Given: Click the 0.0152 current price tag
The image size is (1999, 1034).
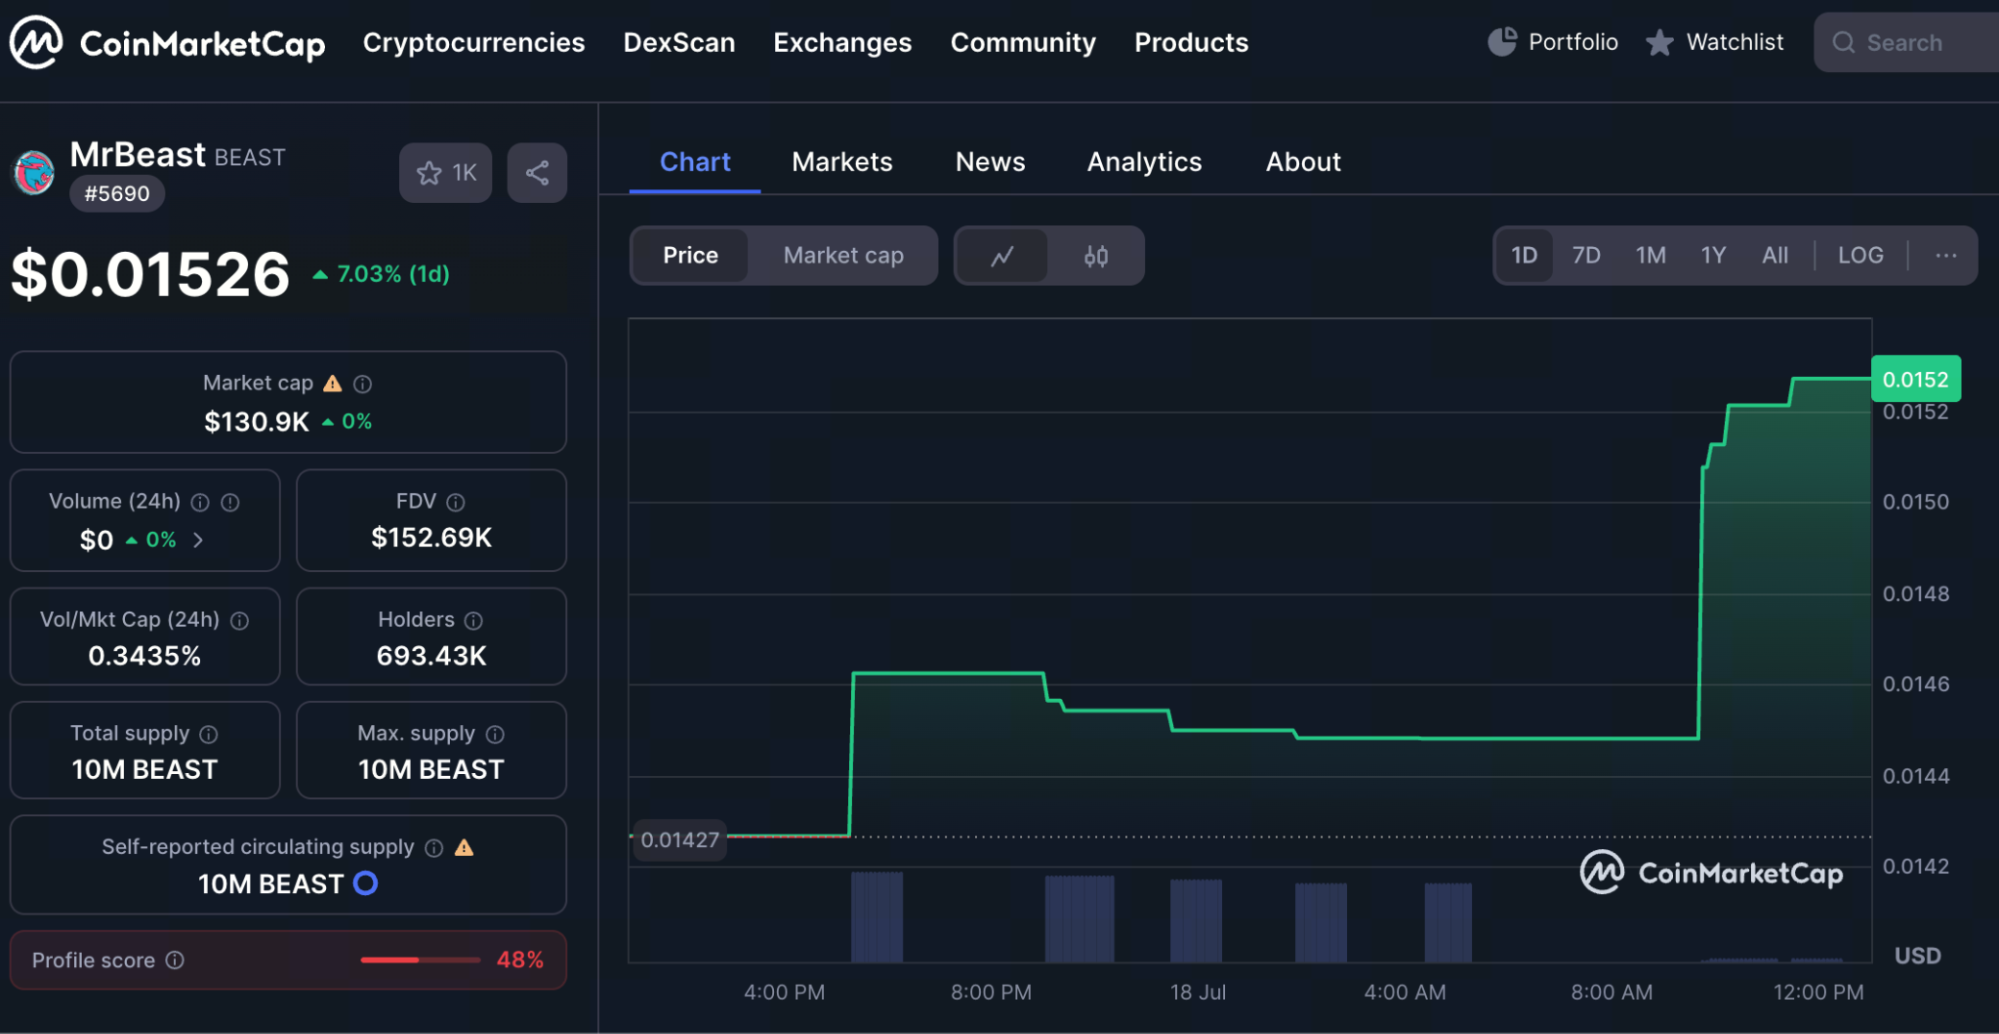Looking at the screenshot, I should 1915,379.
